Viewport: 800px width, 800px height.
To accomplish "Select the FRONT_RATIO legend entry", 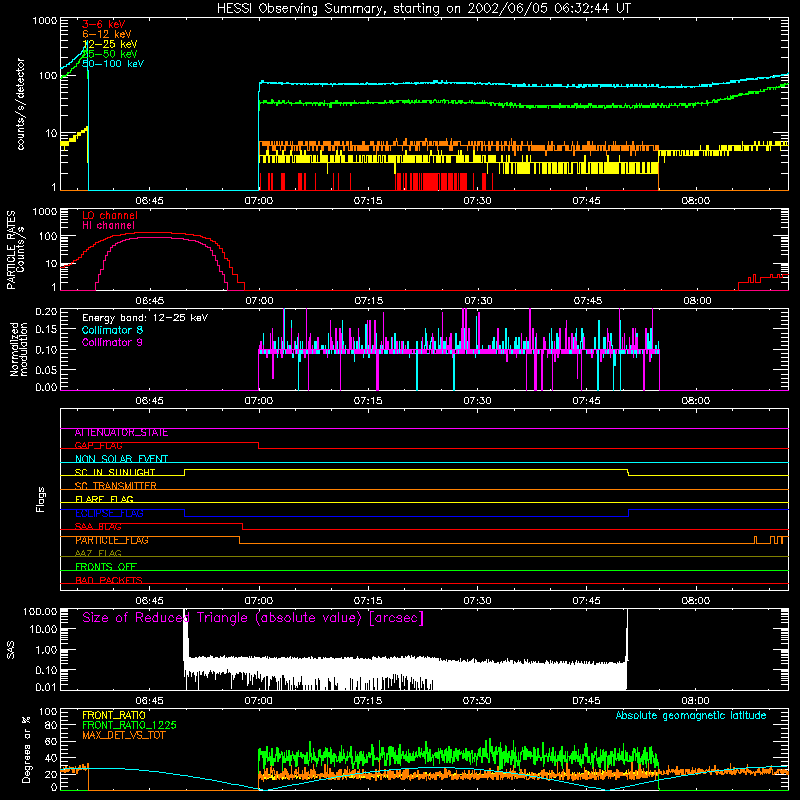I will click(x=114, y=715).
